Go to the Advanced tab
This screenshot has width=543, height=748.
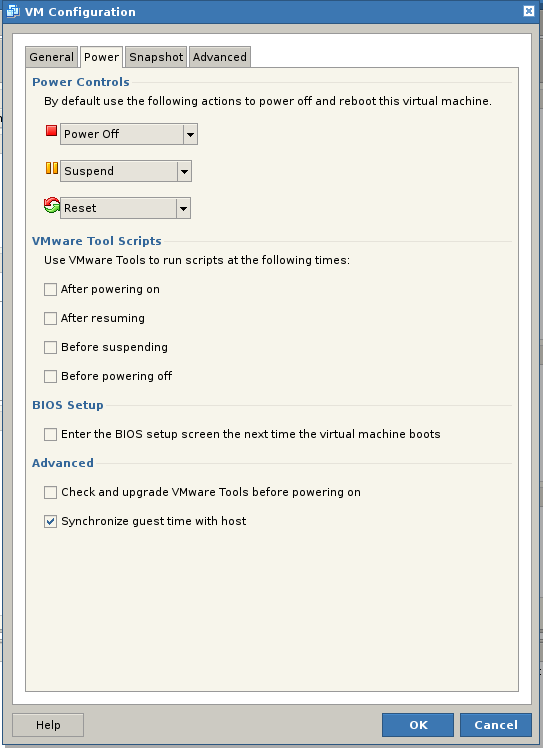tap(219, 57)
